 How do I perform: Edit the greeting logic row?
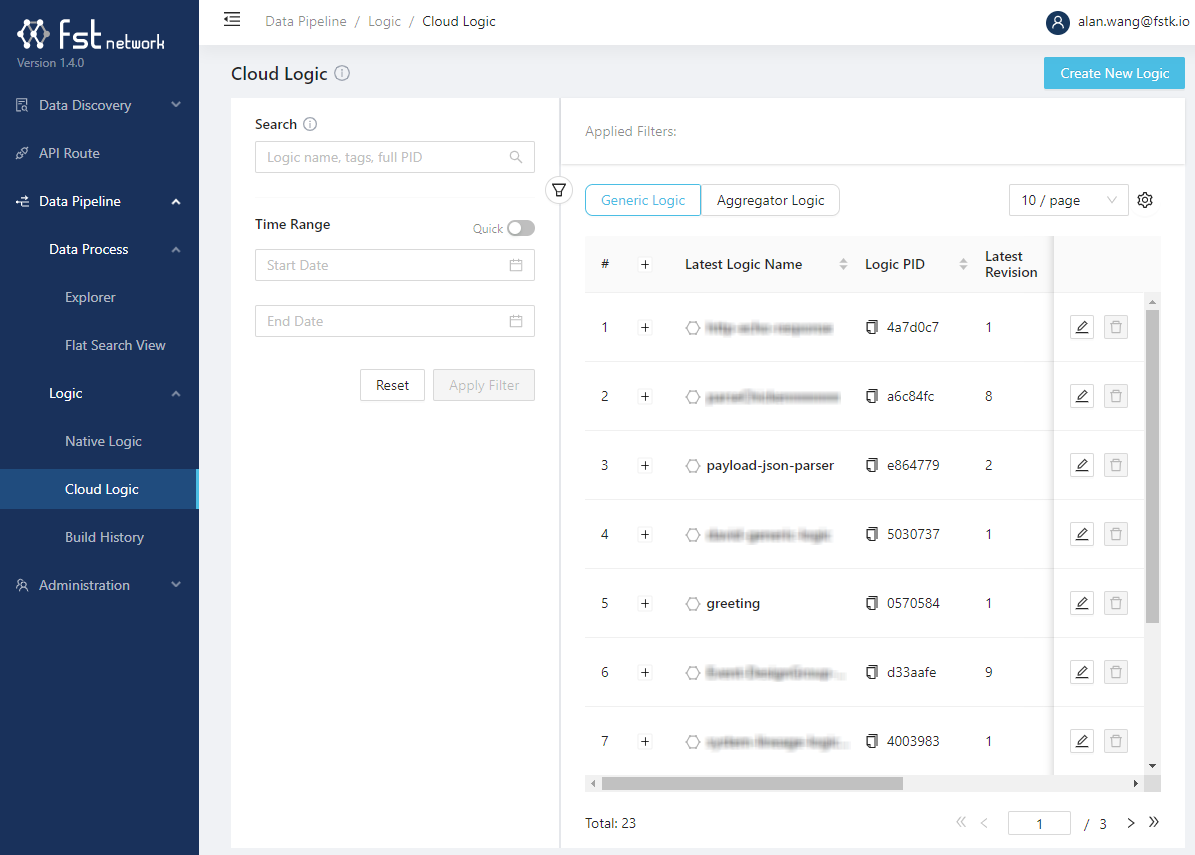[1081, 603]
